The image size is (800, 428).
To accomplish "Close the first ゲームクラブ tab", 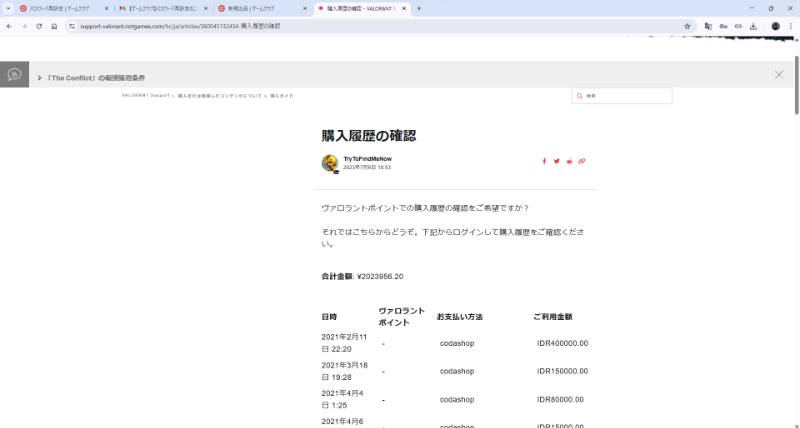I will pyautogui.click(x=106, y=9).
